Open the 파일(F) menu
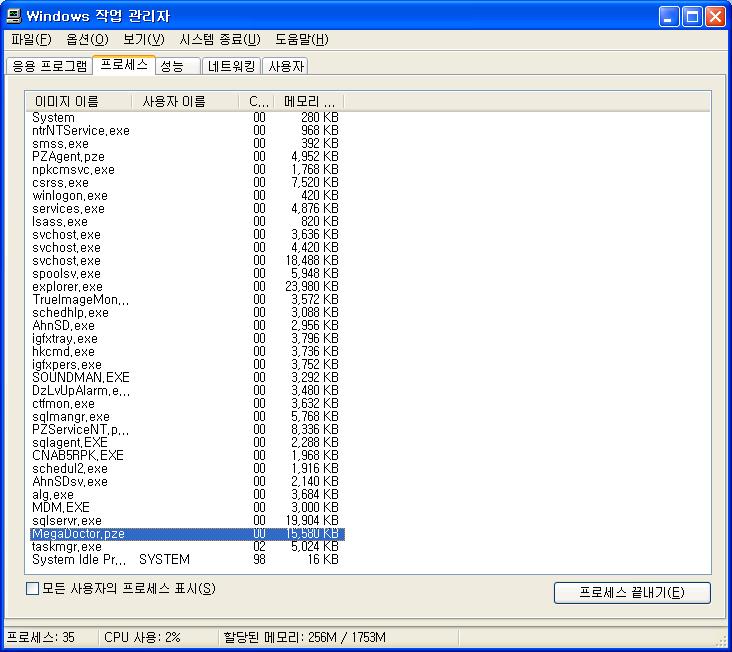732x652 pixels. 31,40
